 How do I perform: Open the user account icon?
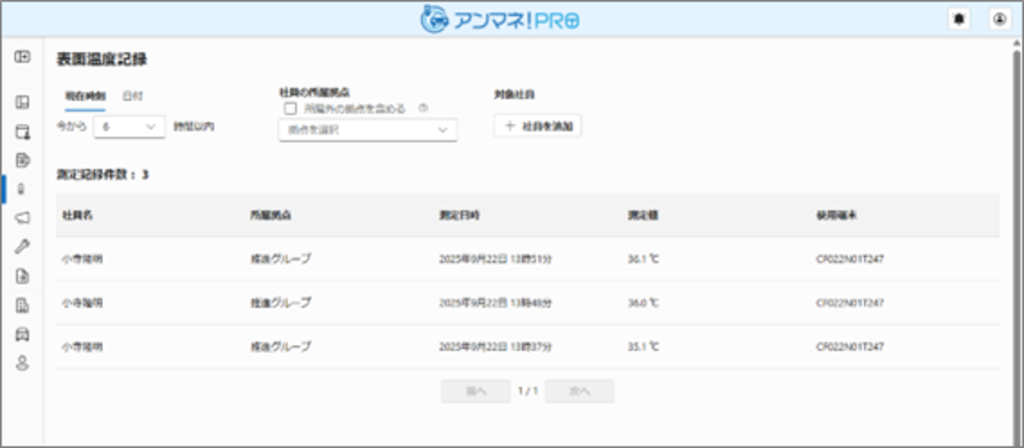coord(999,20)
